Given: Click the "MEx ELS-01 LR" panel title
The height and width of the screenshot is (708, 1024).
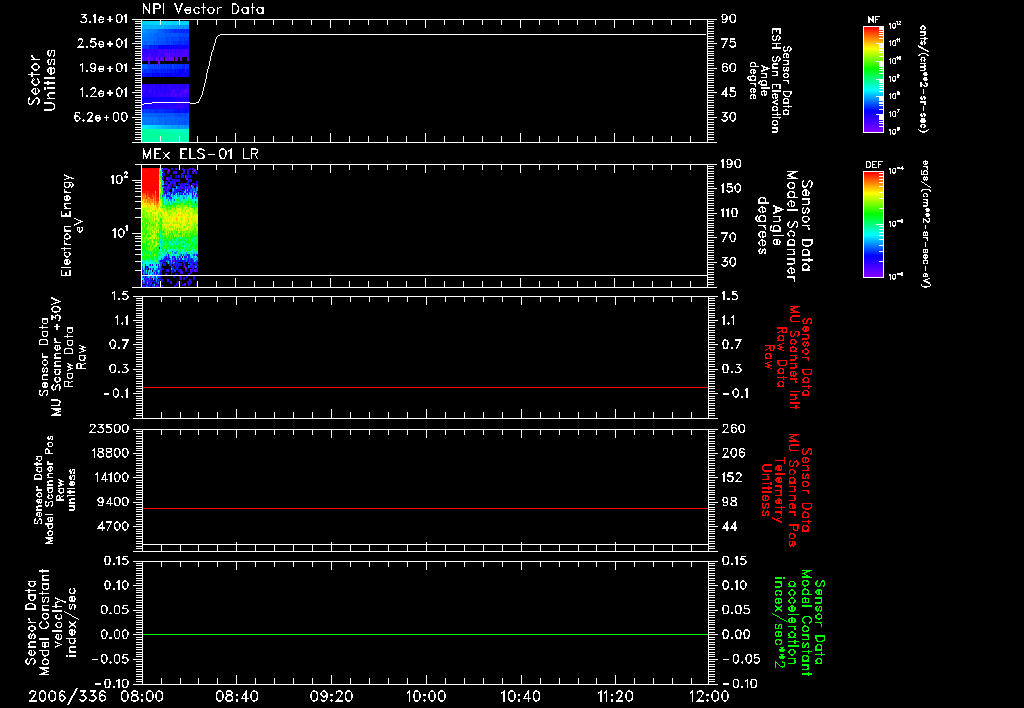Looking at the screenshot, I should pyautogui.click(x=200, y=154).
